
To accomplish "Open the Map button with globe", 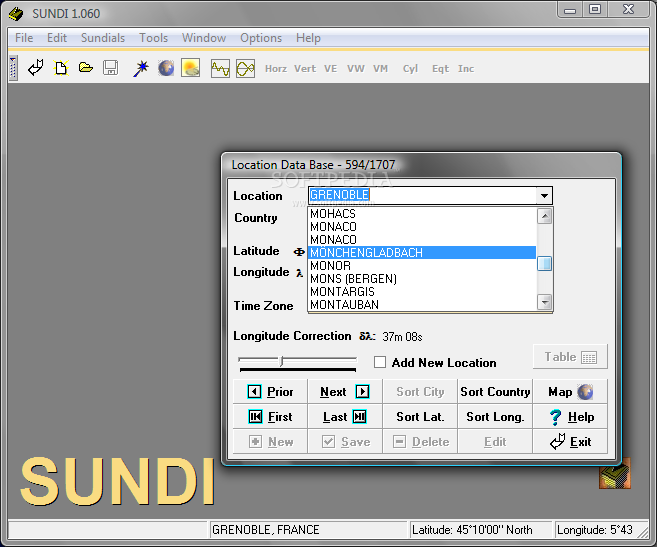I will tap(570, 391).
